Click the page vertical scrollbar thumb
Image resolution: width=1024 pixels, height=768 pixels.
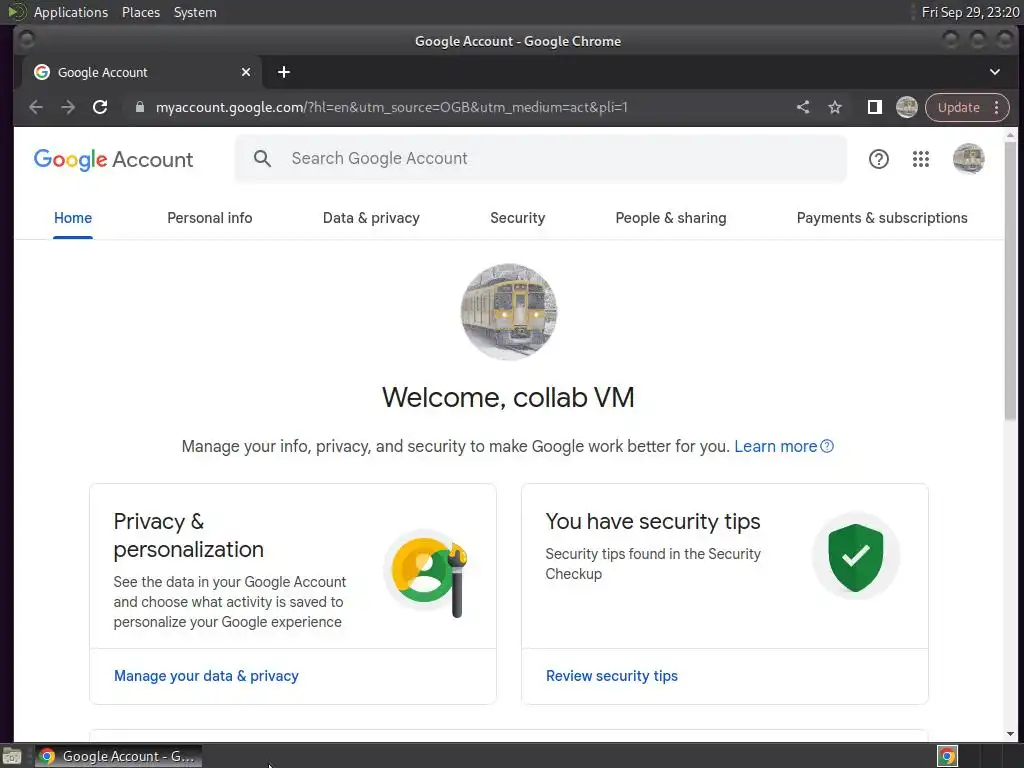tap(1010, 281)
